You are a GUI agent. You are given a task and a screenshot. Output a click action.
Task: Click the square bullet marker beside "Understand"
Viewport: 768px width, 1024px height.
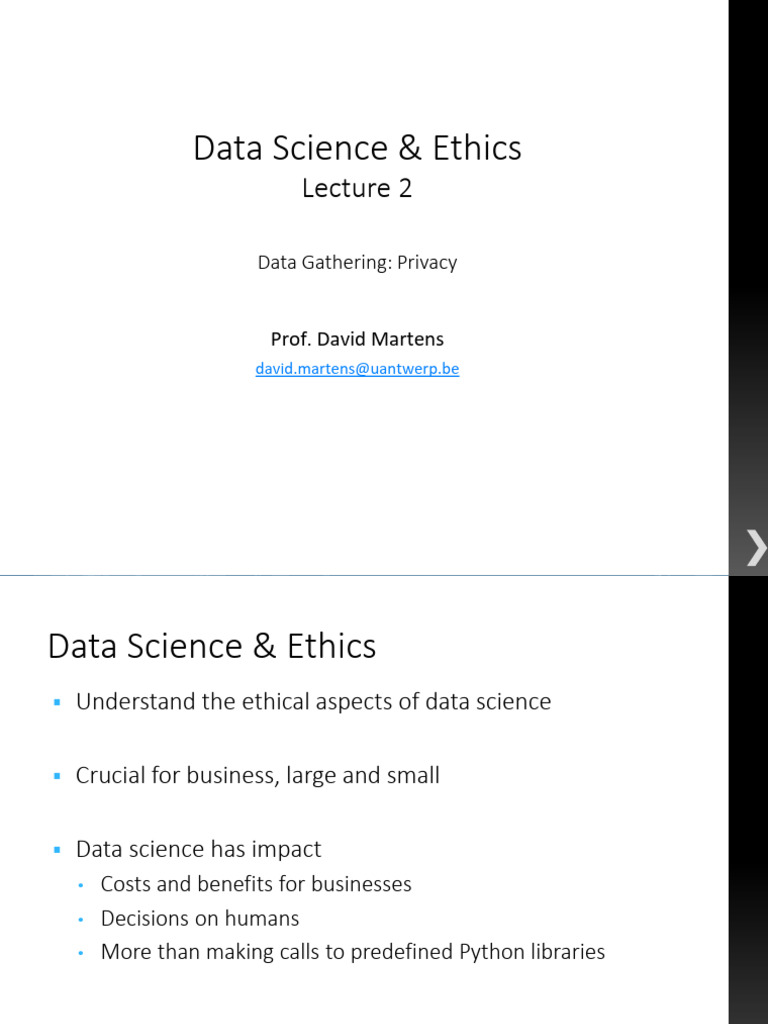click(x=58, y=703)
